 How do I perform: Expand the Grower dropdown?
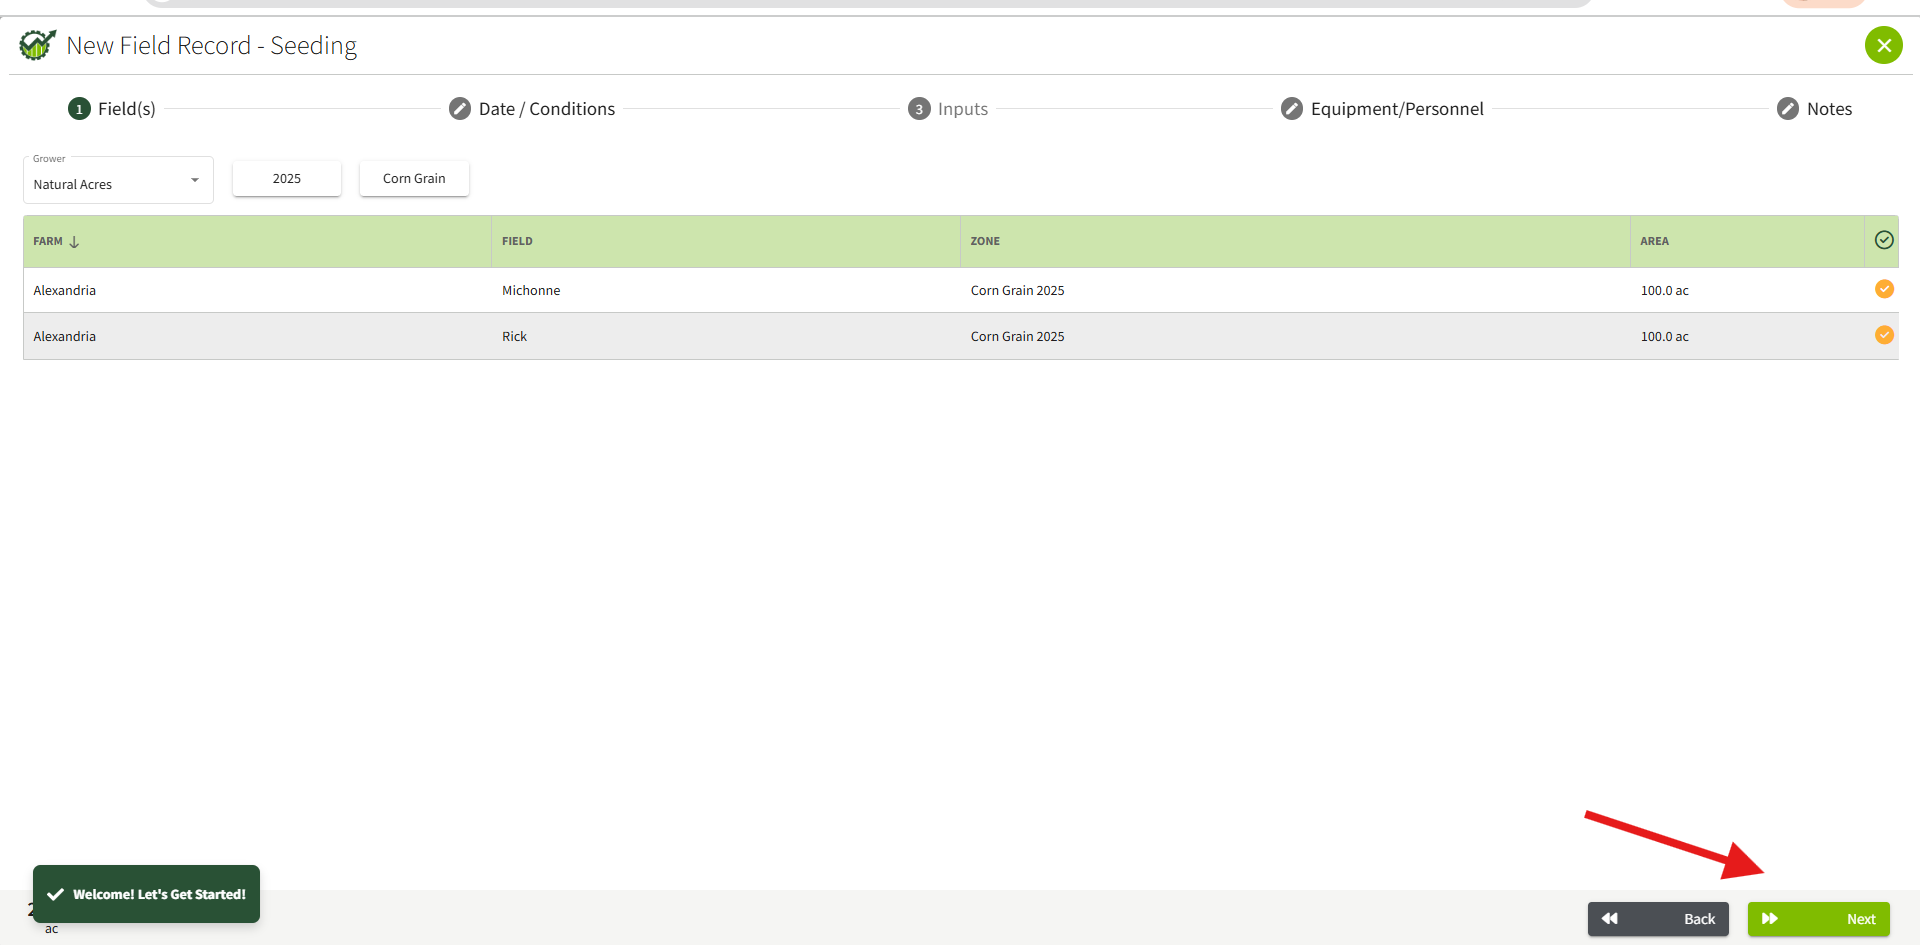(118, 181)
